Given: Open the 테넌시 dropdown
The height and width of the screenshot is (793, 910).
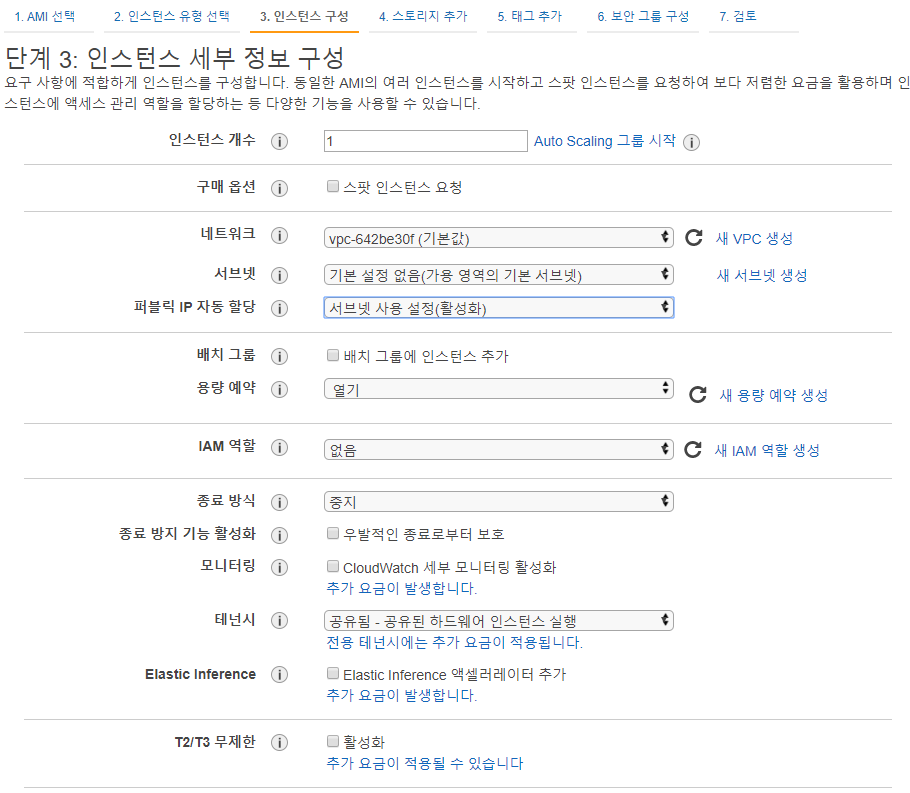Looking at the screenshot, I should tap(499, 621).
